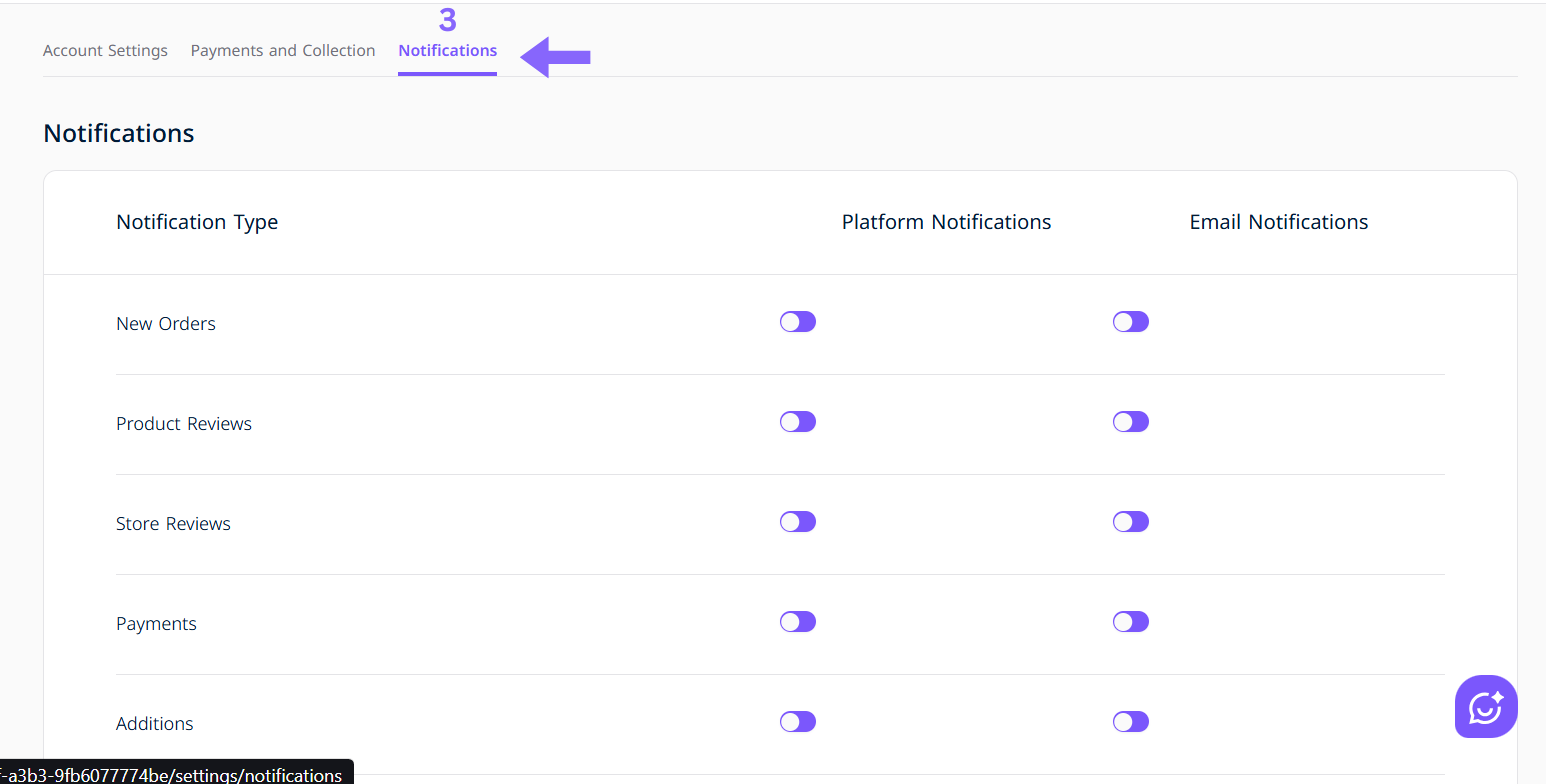This screenshot has width=1547, height=784.
Task: Toggle New Orders email notifications
Action: click(1131, 321)
